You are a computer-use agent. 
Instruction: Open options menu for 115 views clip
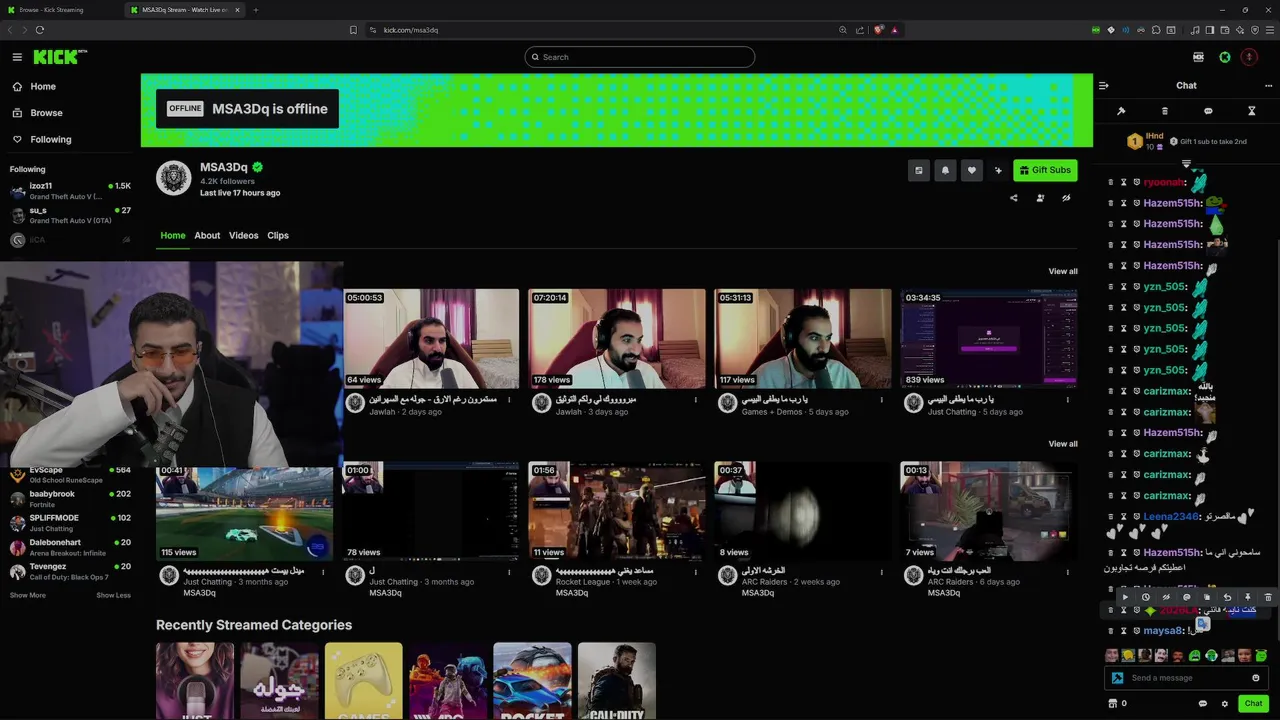(323, 572)
